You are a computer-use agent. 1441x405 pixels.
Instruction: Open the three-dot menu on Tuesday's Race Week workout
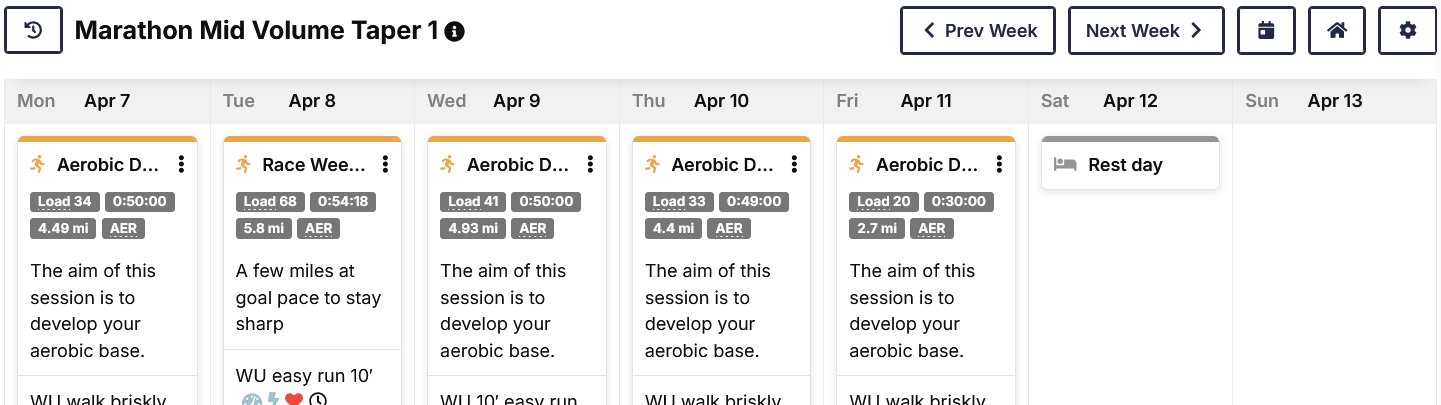point(385,164)
